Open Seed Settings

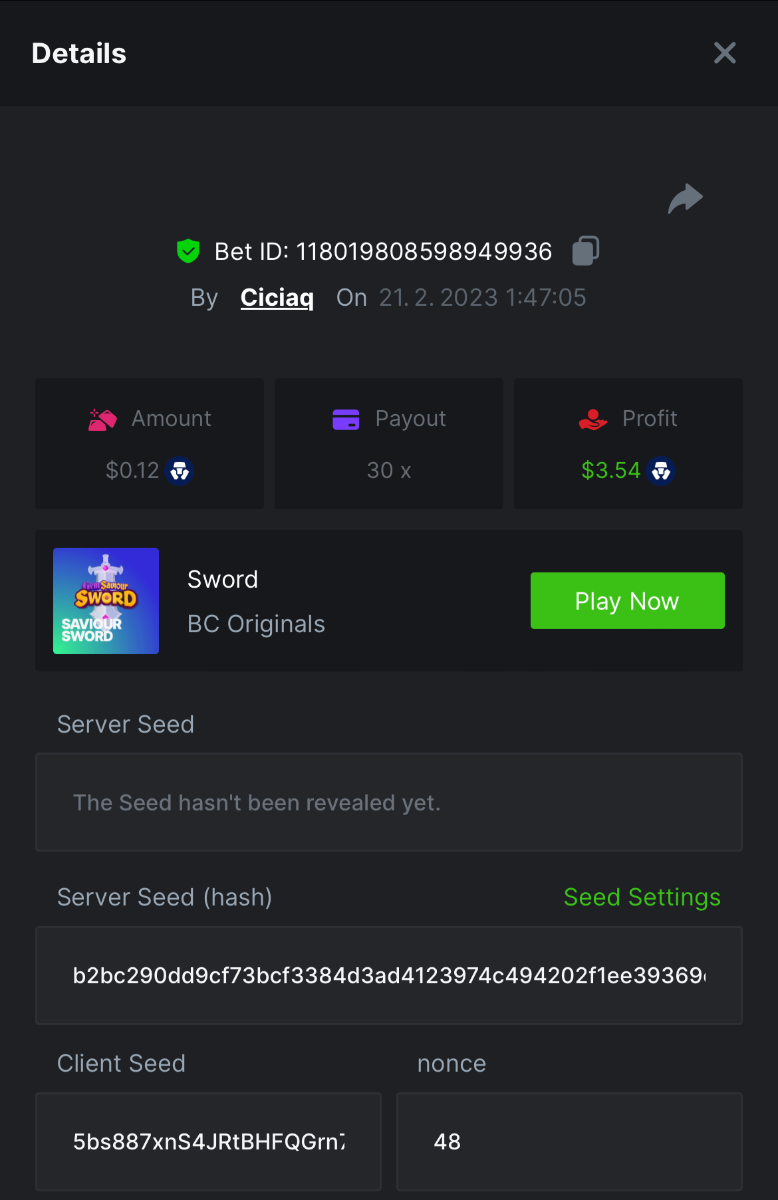(x=642, y=897)
